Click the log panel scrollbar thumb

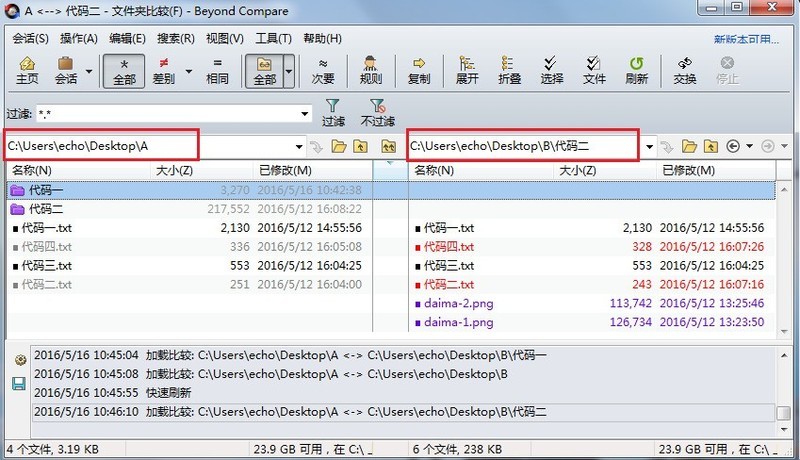783,413
